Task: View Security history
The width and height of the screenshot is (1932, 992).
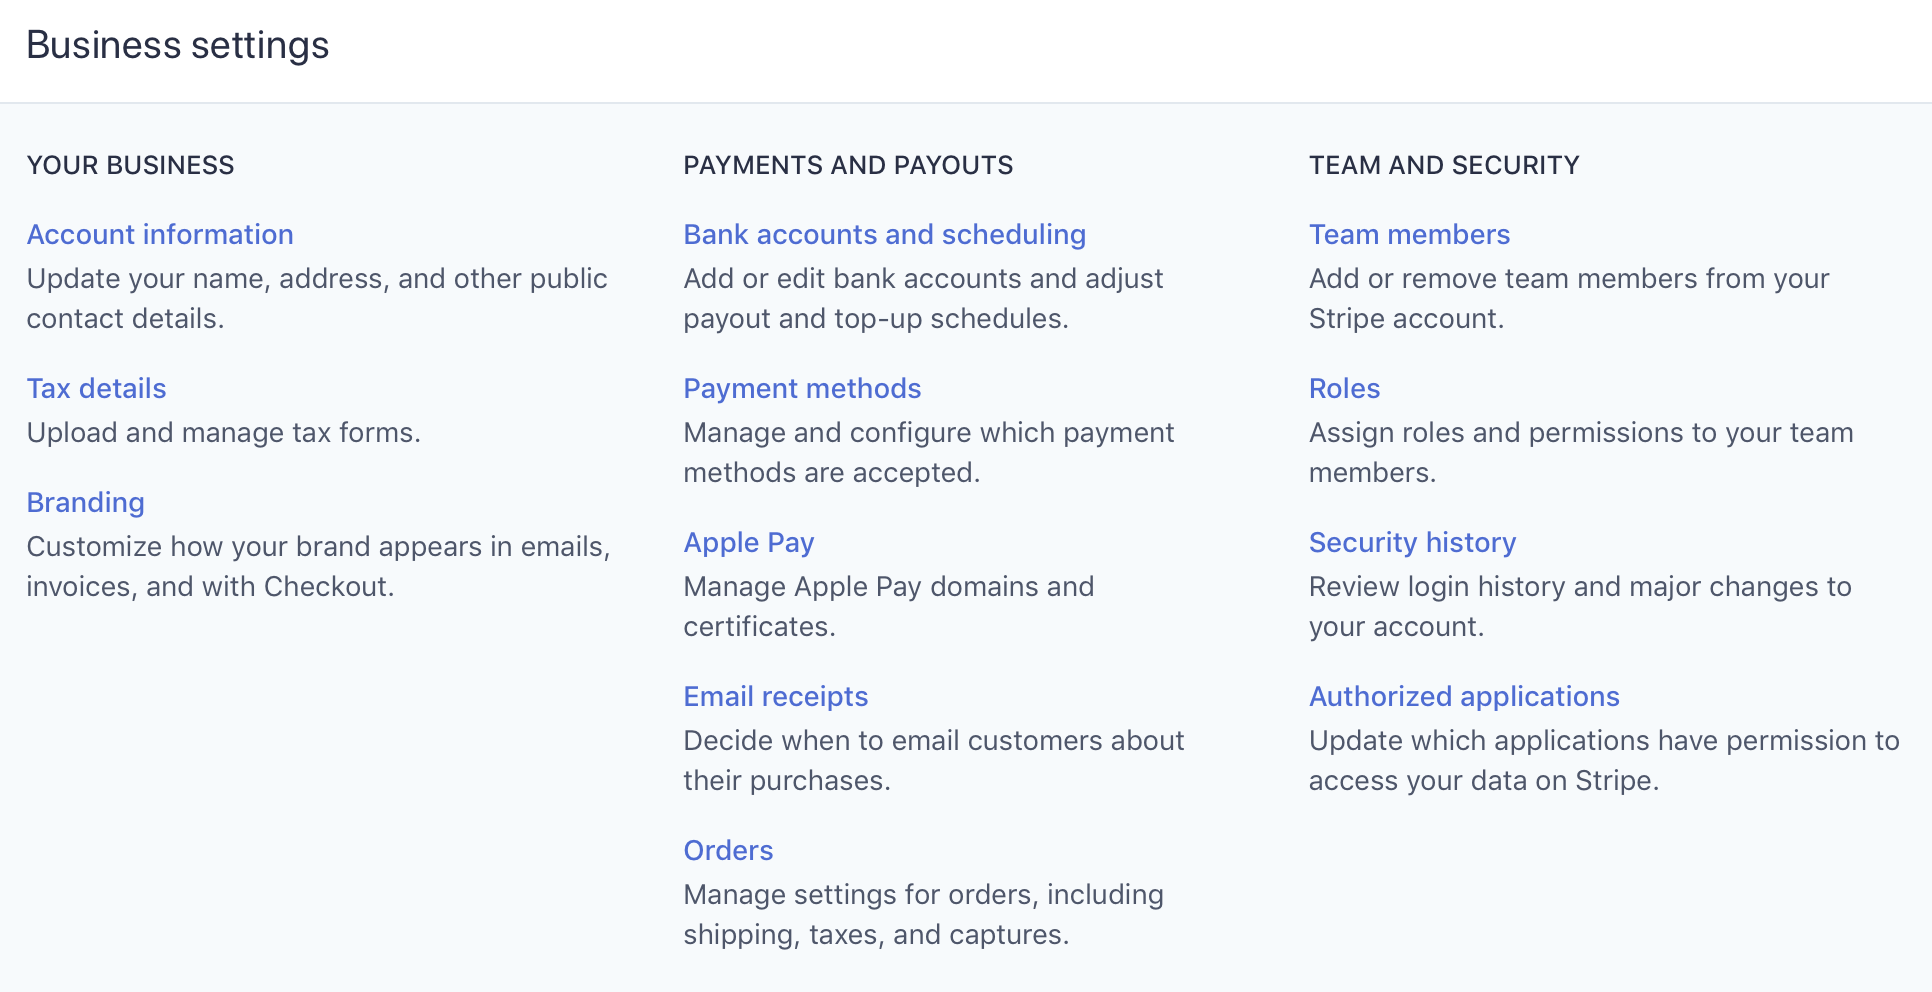Action: (1412, 542)
